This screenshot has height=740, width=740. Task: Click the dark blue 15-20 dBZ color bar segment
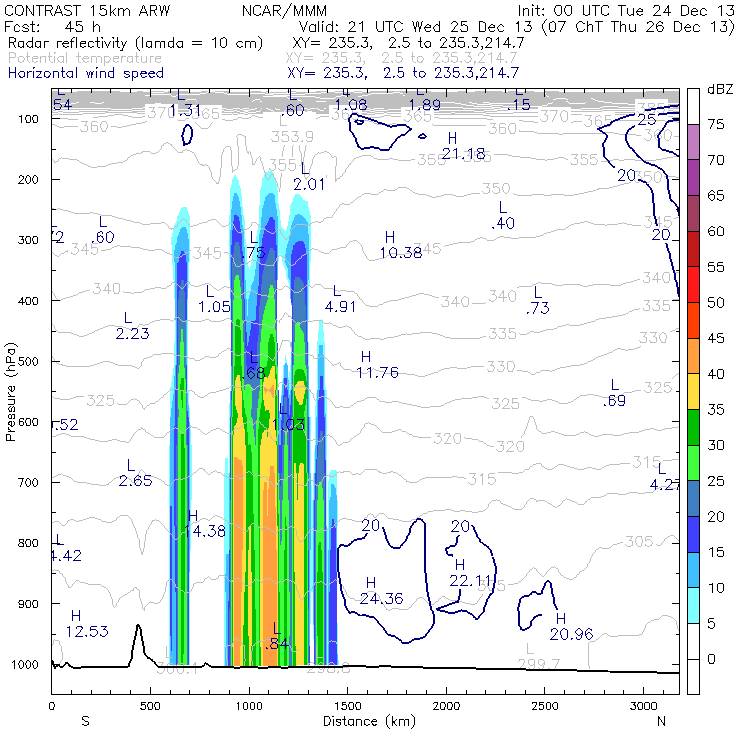pyautogui.click(x=693, y=534)
